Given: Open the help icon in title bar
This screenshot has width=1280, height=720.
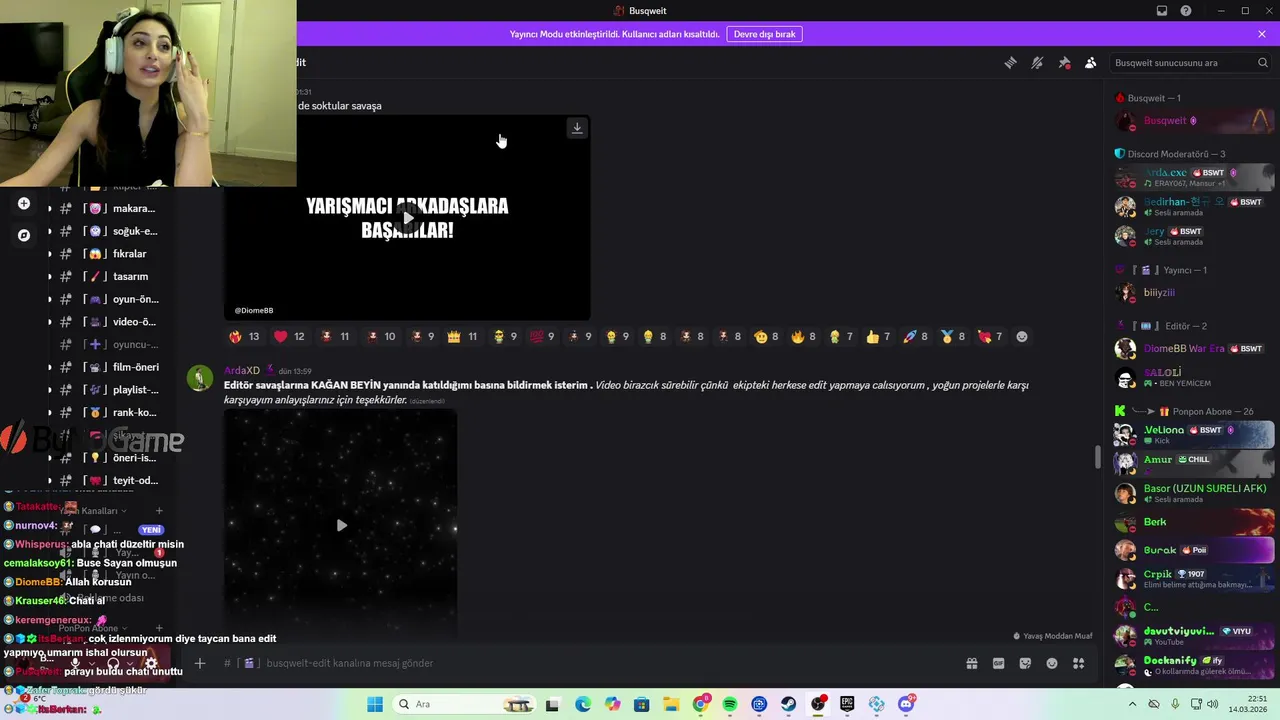Looking at the screenshot, I should click(1186, 11).
